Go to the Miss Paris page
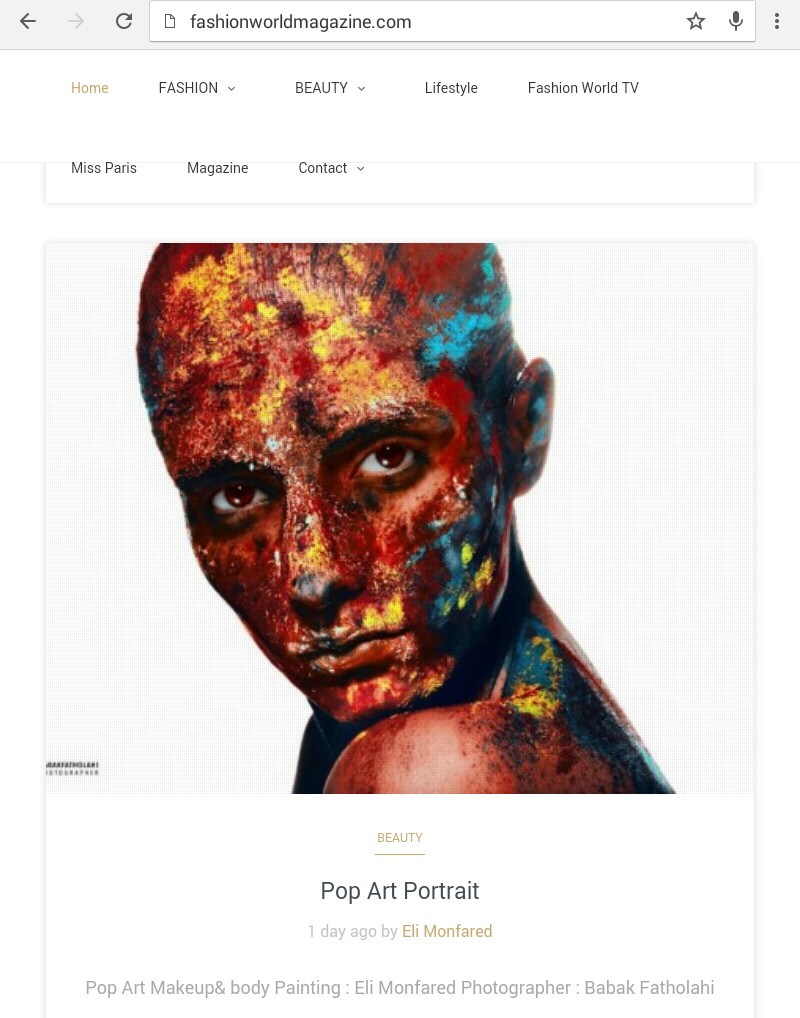This screenshot has width=800, height=1018. coord(104,168)
